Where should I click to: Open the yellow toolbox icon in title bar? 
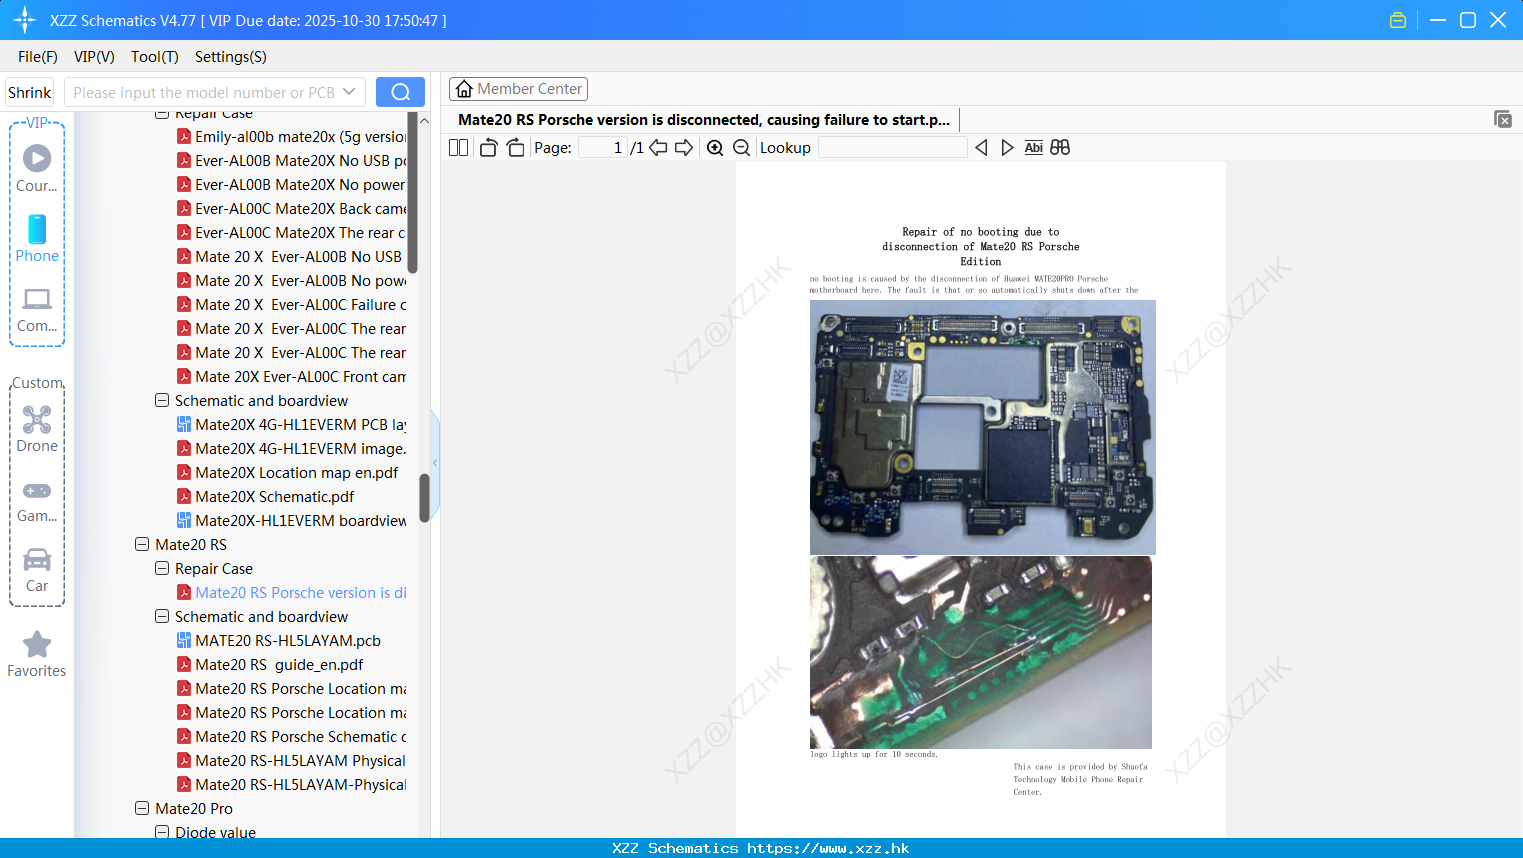tap(1398, 20)
